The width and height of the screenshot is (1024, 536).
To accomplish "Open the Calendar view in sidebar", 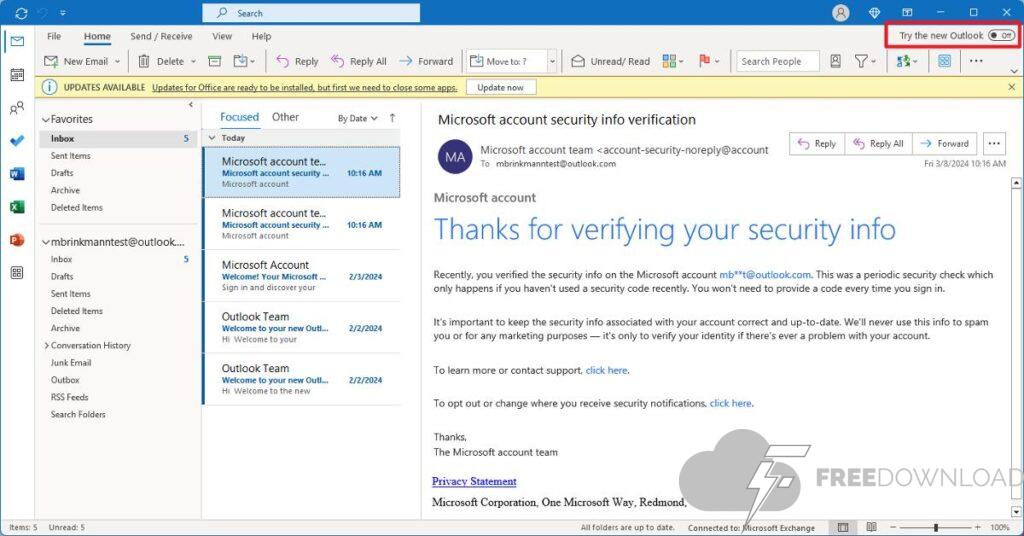I will [x=17, y=75].
